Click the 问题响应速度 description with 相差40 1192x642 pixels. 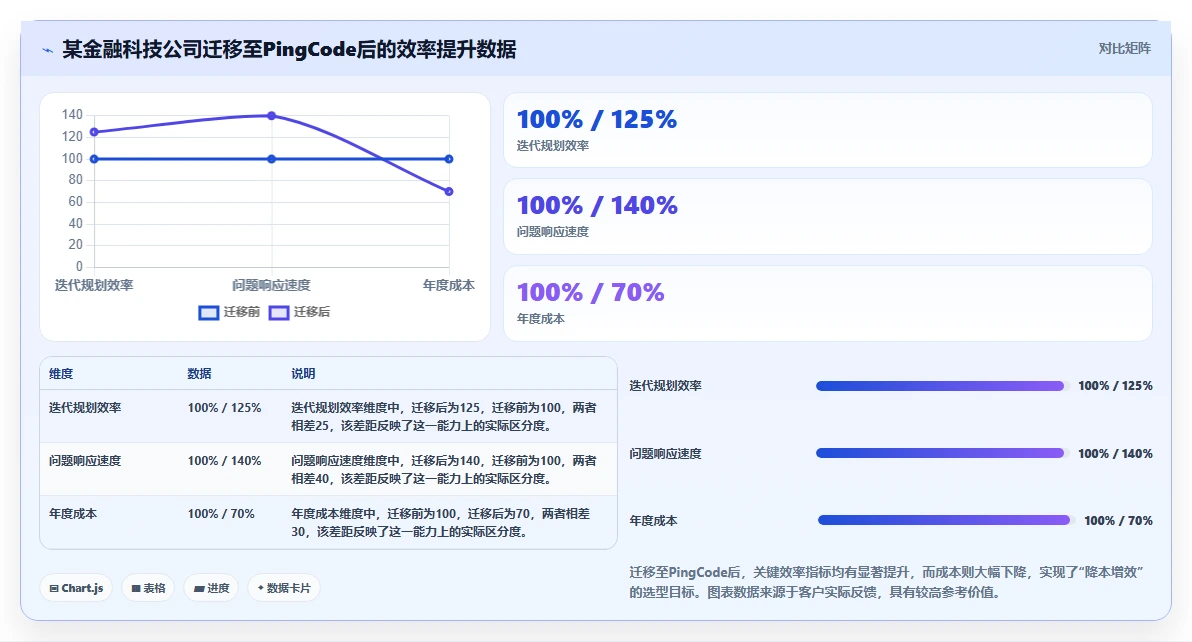click(x=444, y=470)
